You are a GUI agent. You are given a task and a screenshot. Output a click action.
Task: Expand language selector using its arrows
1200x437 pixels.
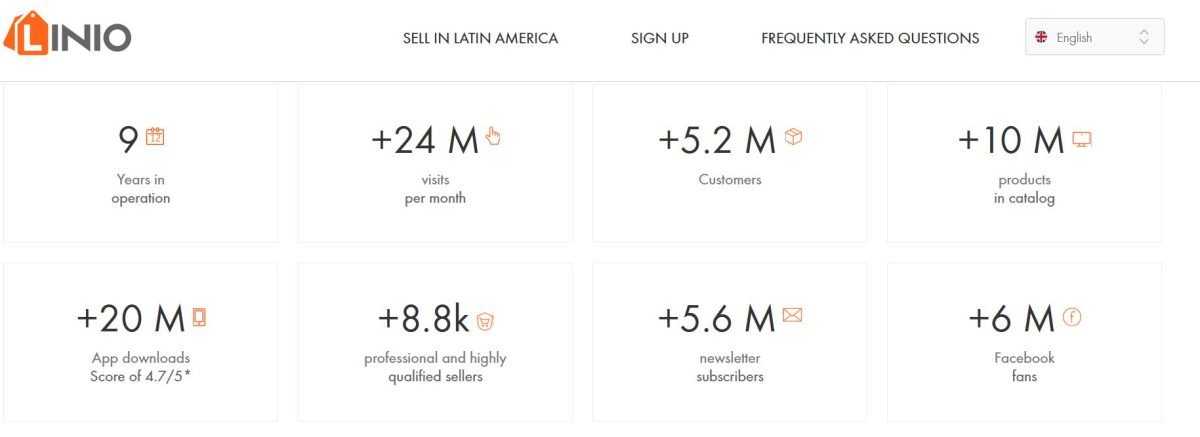pyautogui.click(x=1145, y=37)
